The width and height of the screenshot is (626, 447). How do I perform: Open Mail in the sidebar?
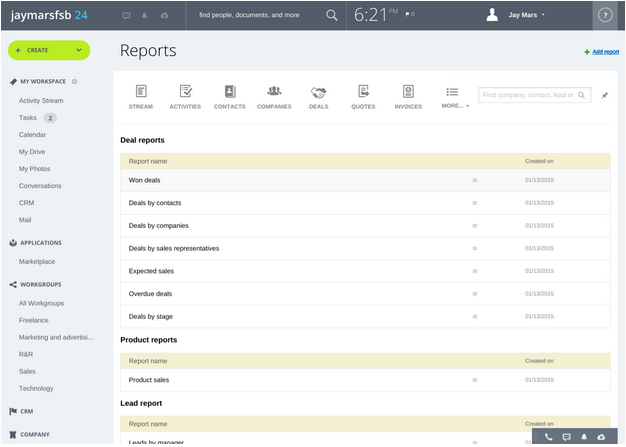[x=25, y=220]
